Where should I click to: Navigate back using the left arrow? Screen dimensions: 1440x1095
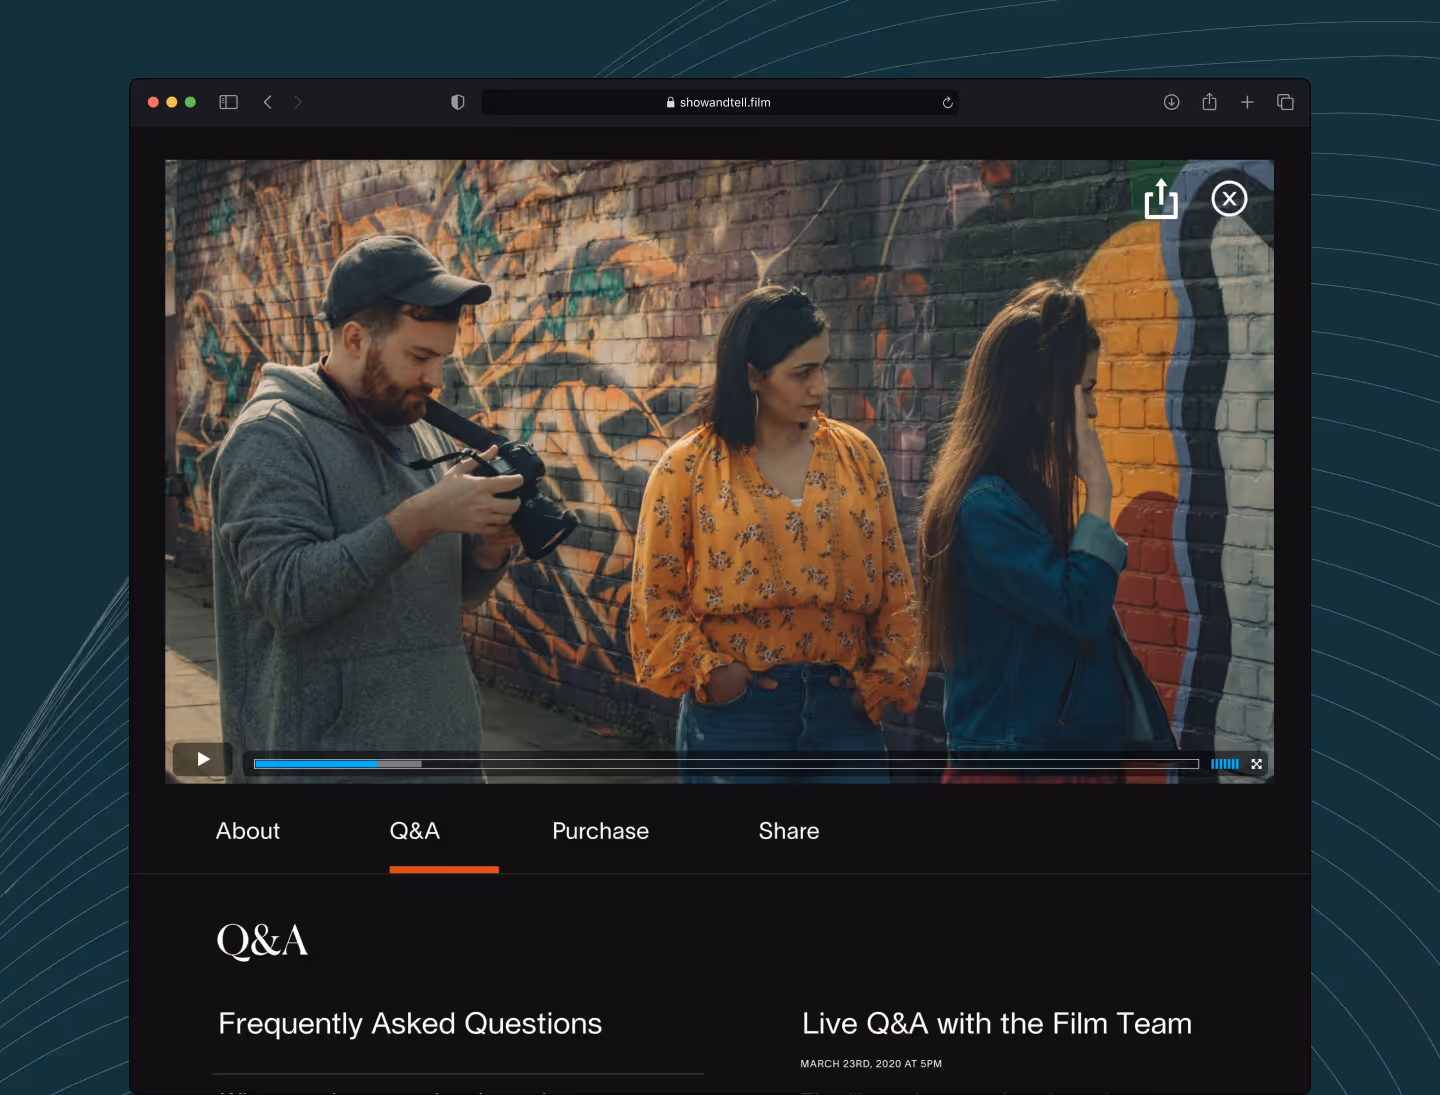pos(267,101)
